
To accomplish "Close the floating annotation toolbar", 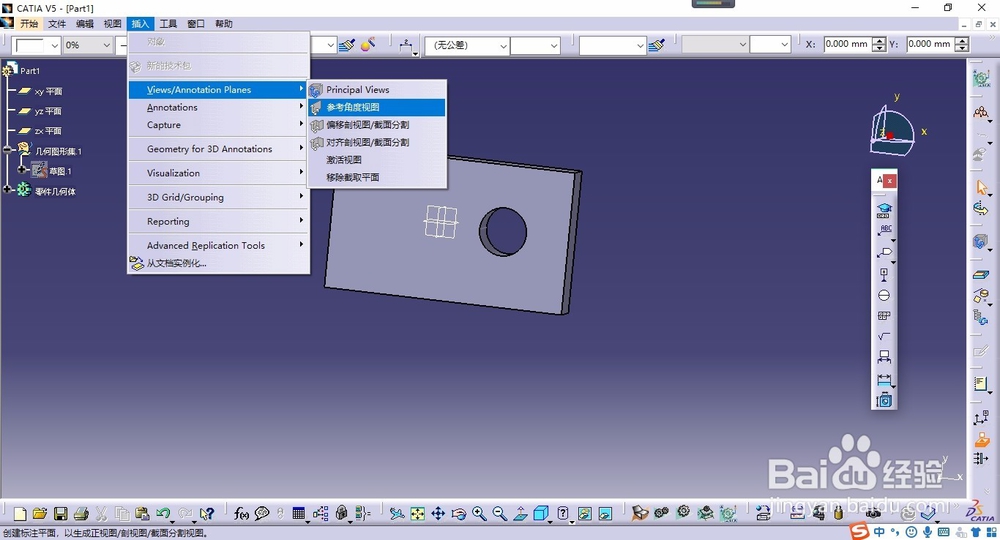I will [x=890, y=181].
